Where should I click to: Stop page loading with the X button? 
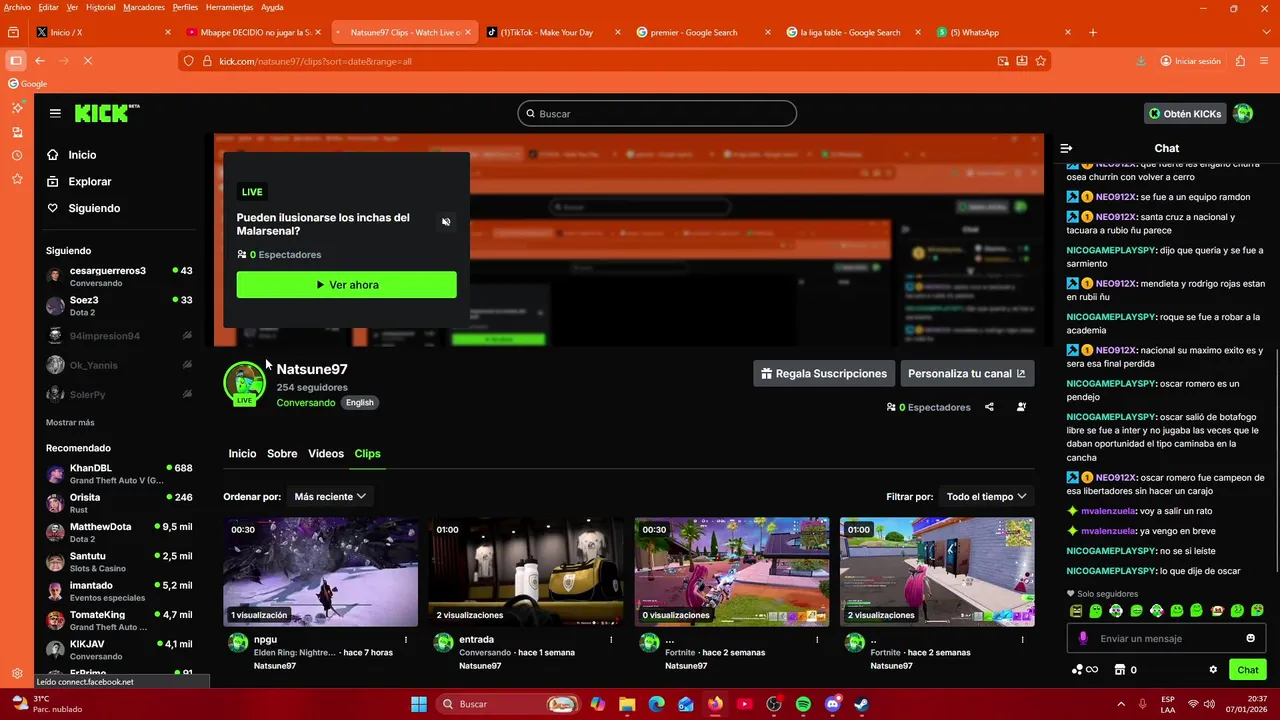[x=87, y=61]
